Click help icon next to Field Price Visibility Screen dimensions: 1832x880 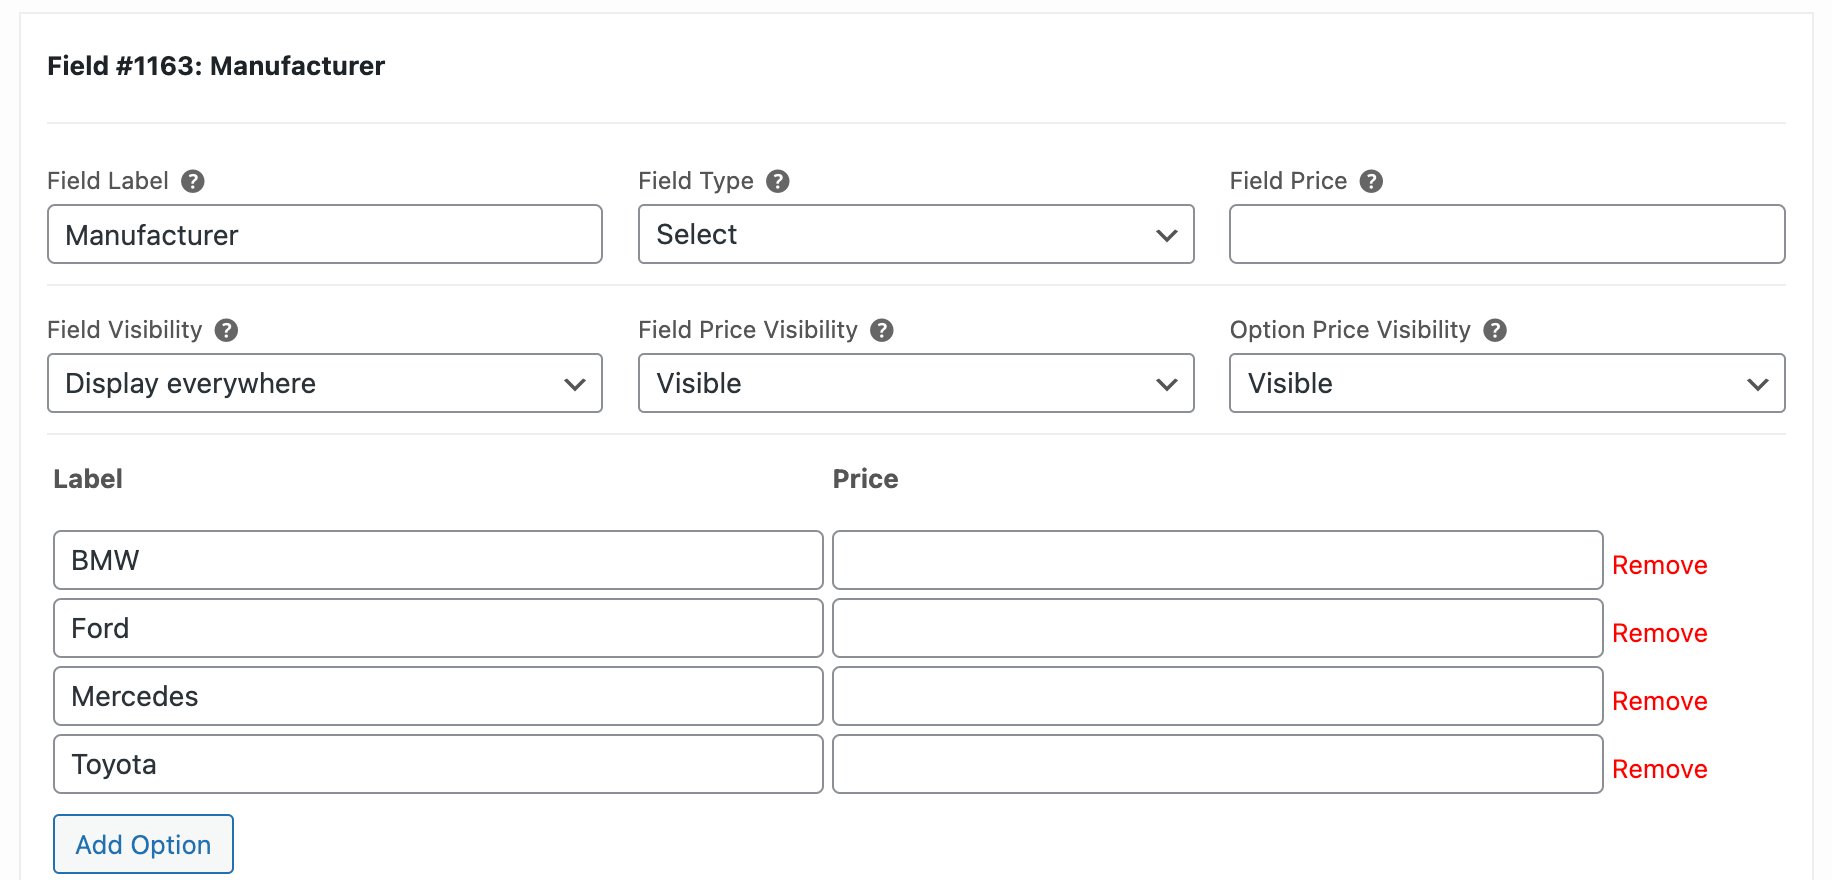click(x=881, y=330)
